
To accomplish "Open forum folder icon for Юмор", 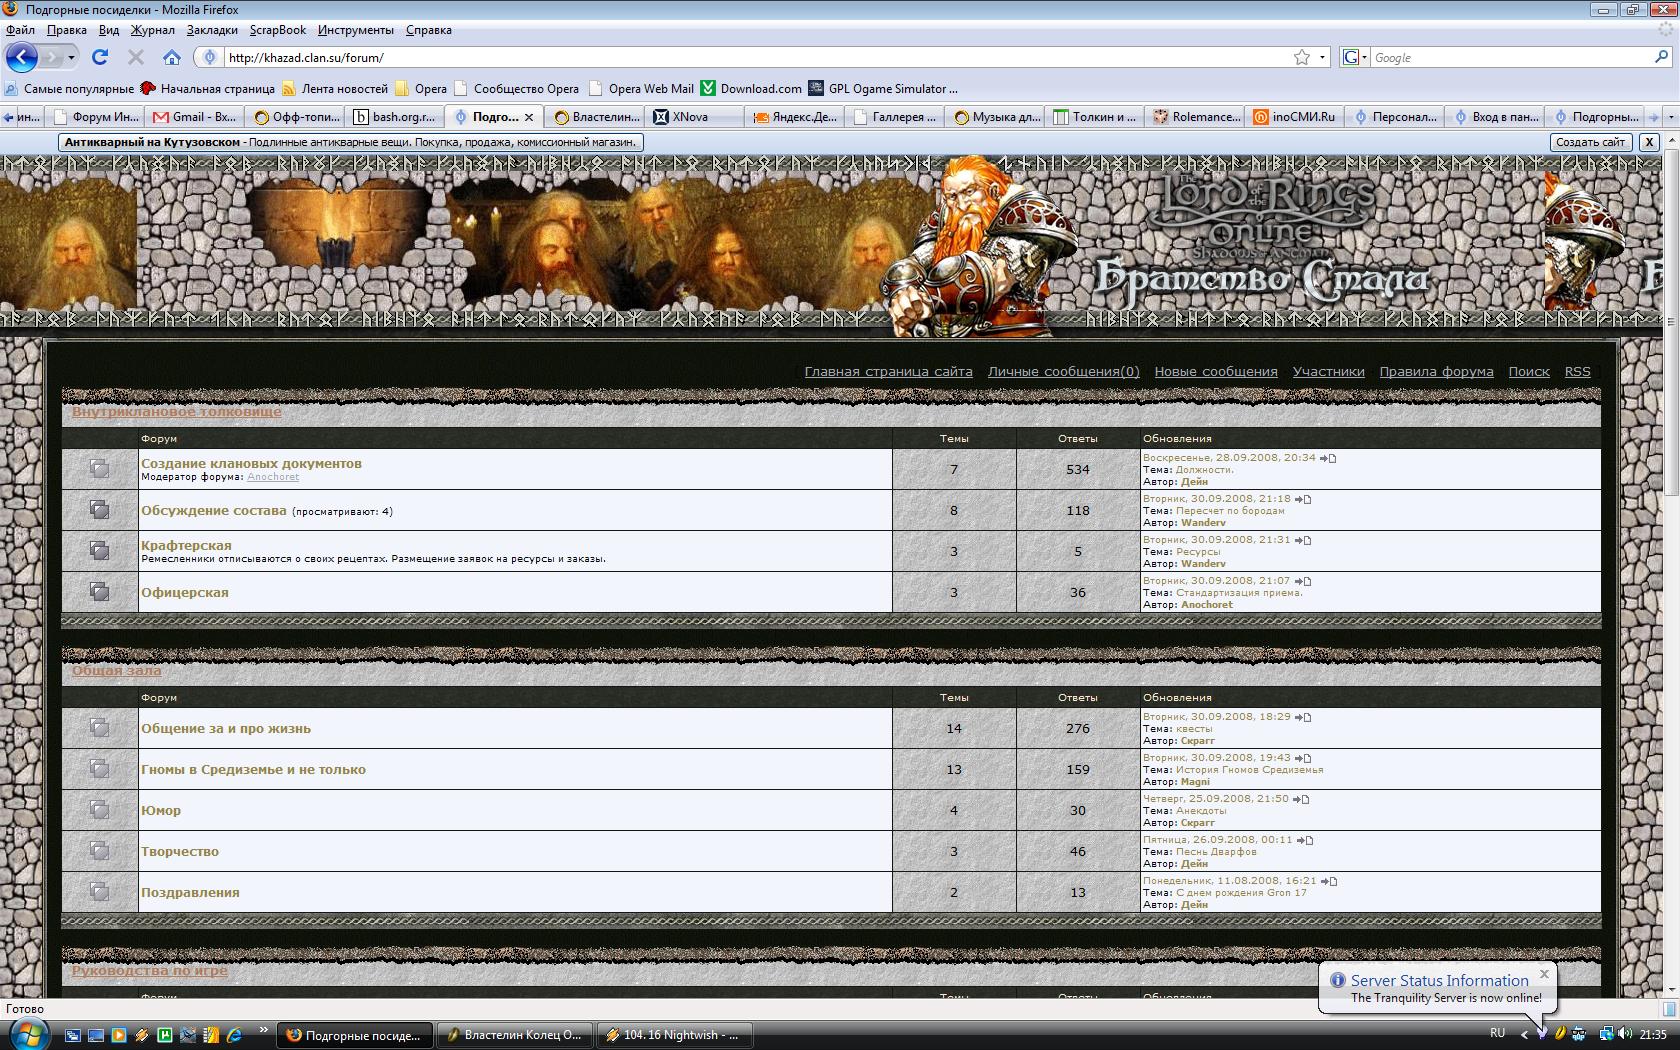I will coord(99,810).
